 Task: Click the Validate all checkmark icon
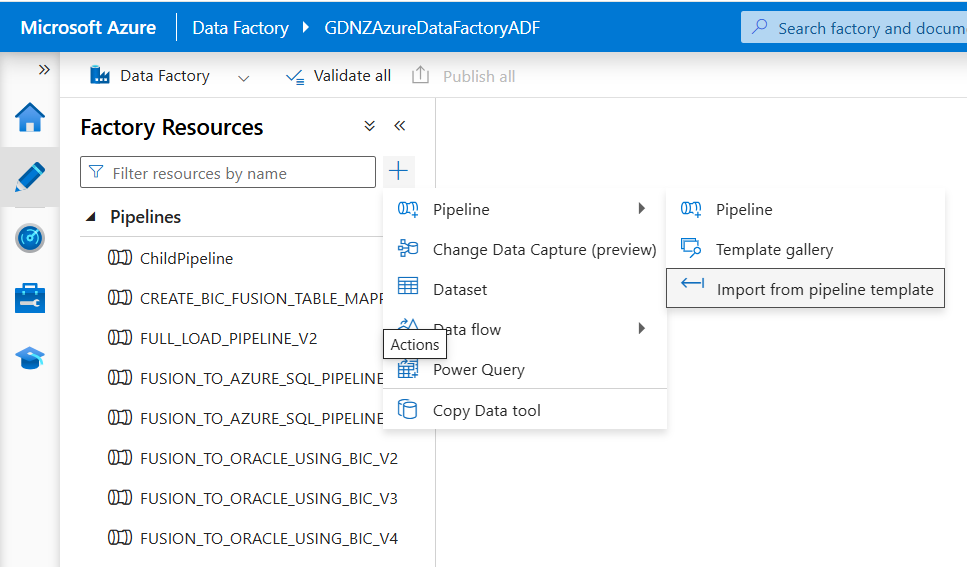pyautogui.click(x=295, y=77)
